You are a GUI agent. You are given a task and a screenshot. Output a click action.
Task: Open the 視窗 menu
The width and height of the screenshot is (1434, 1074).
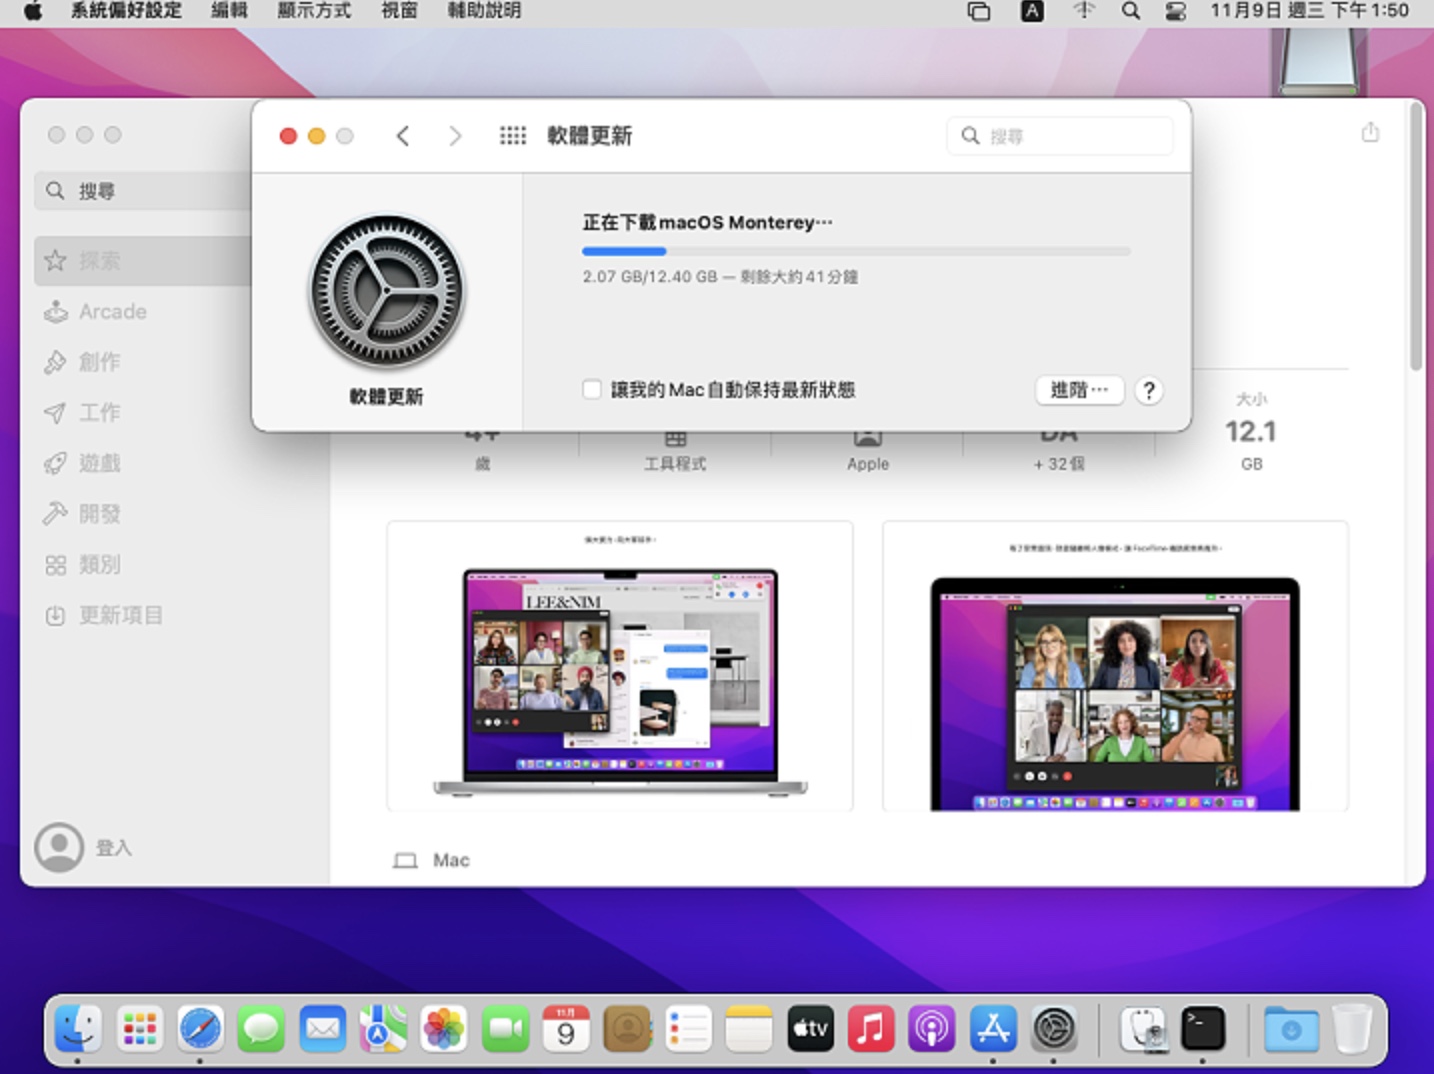399,11
